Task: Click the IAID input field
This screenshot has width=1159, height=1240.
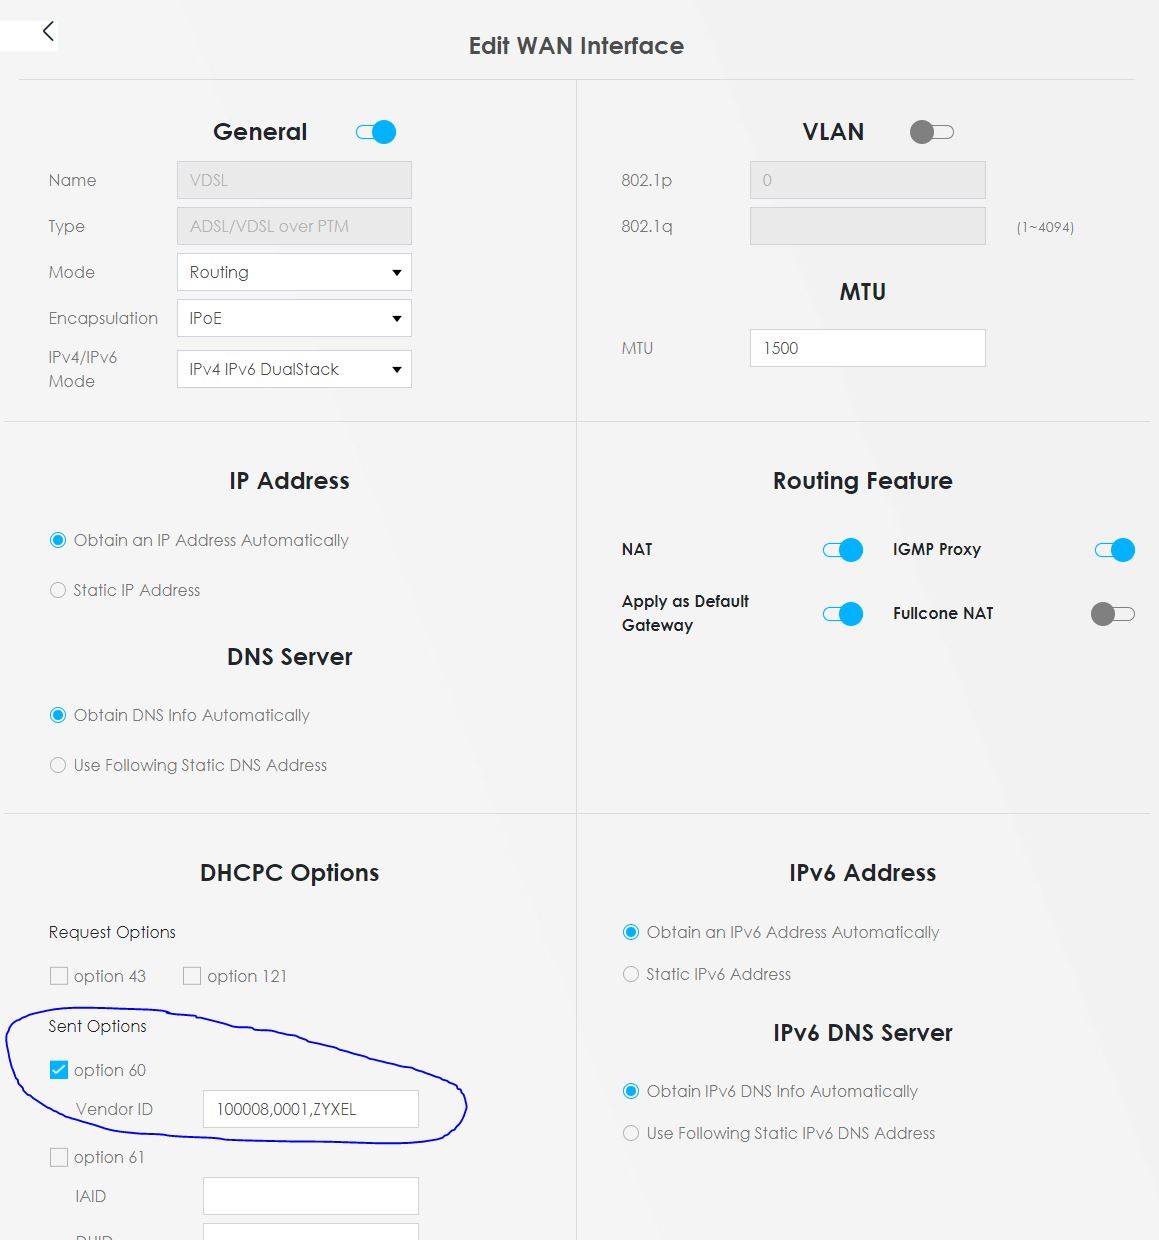Action: (311, 1196)
